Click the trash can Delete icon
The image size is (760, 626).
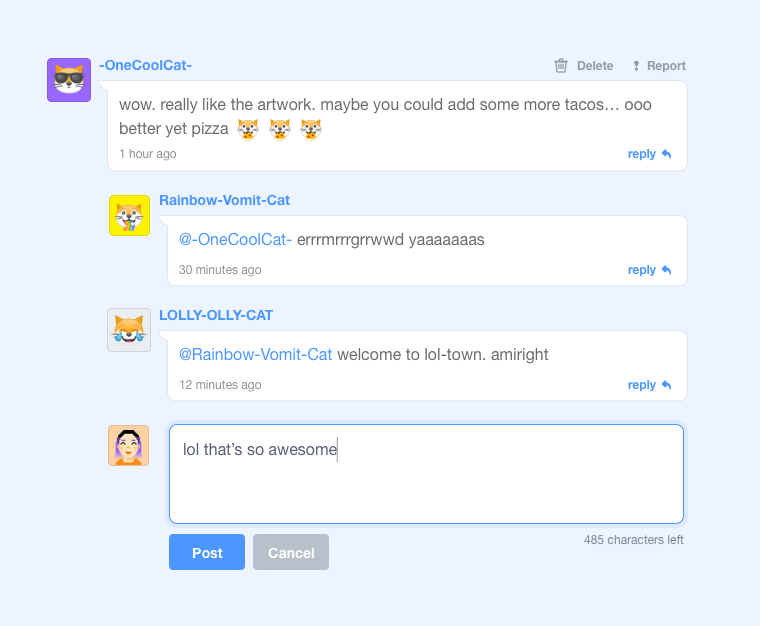(561, 65)
